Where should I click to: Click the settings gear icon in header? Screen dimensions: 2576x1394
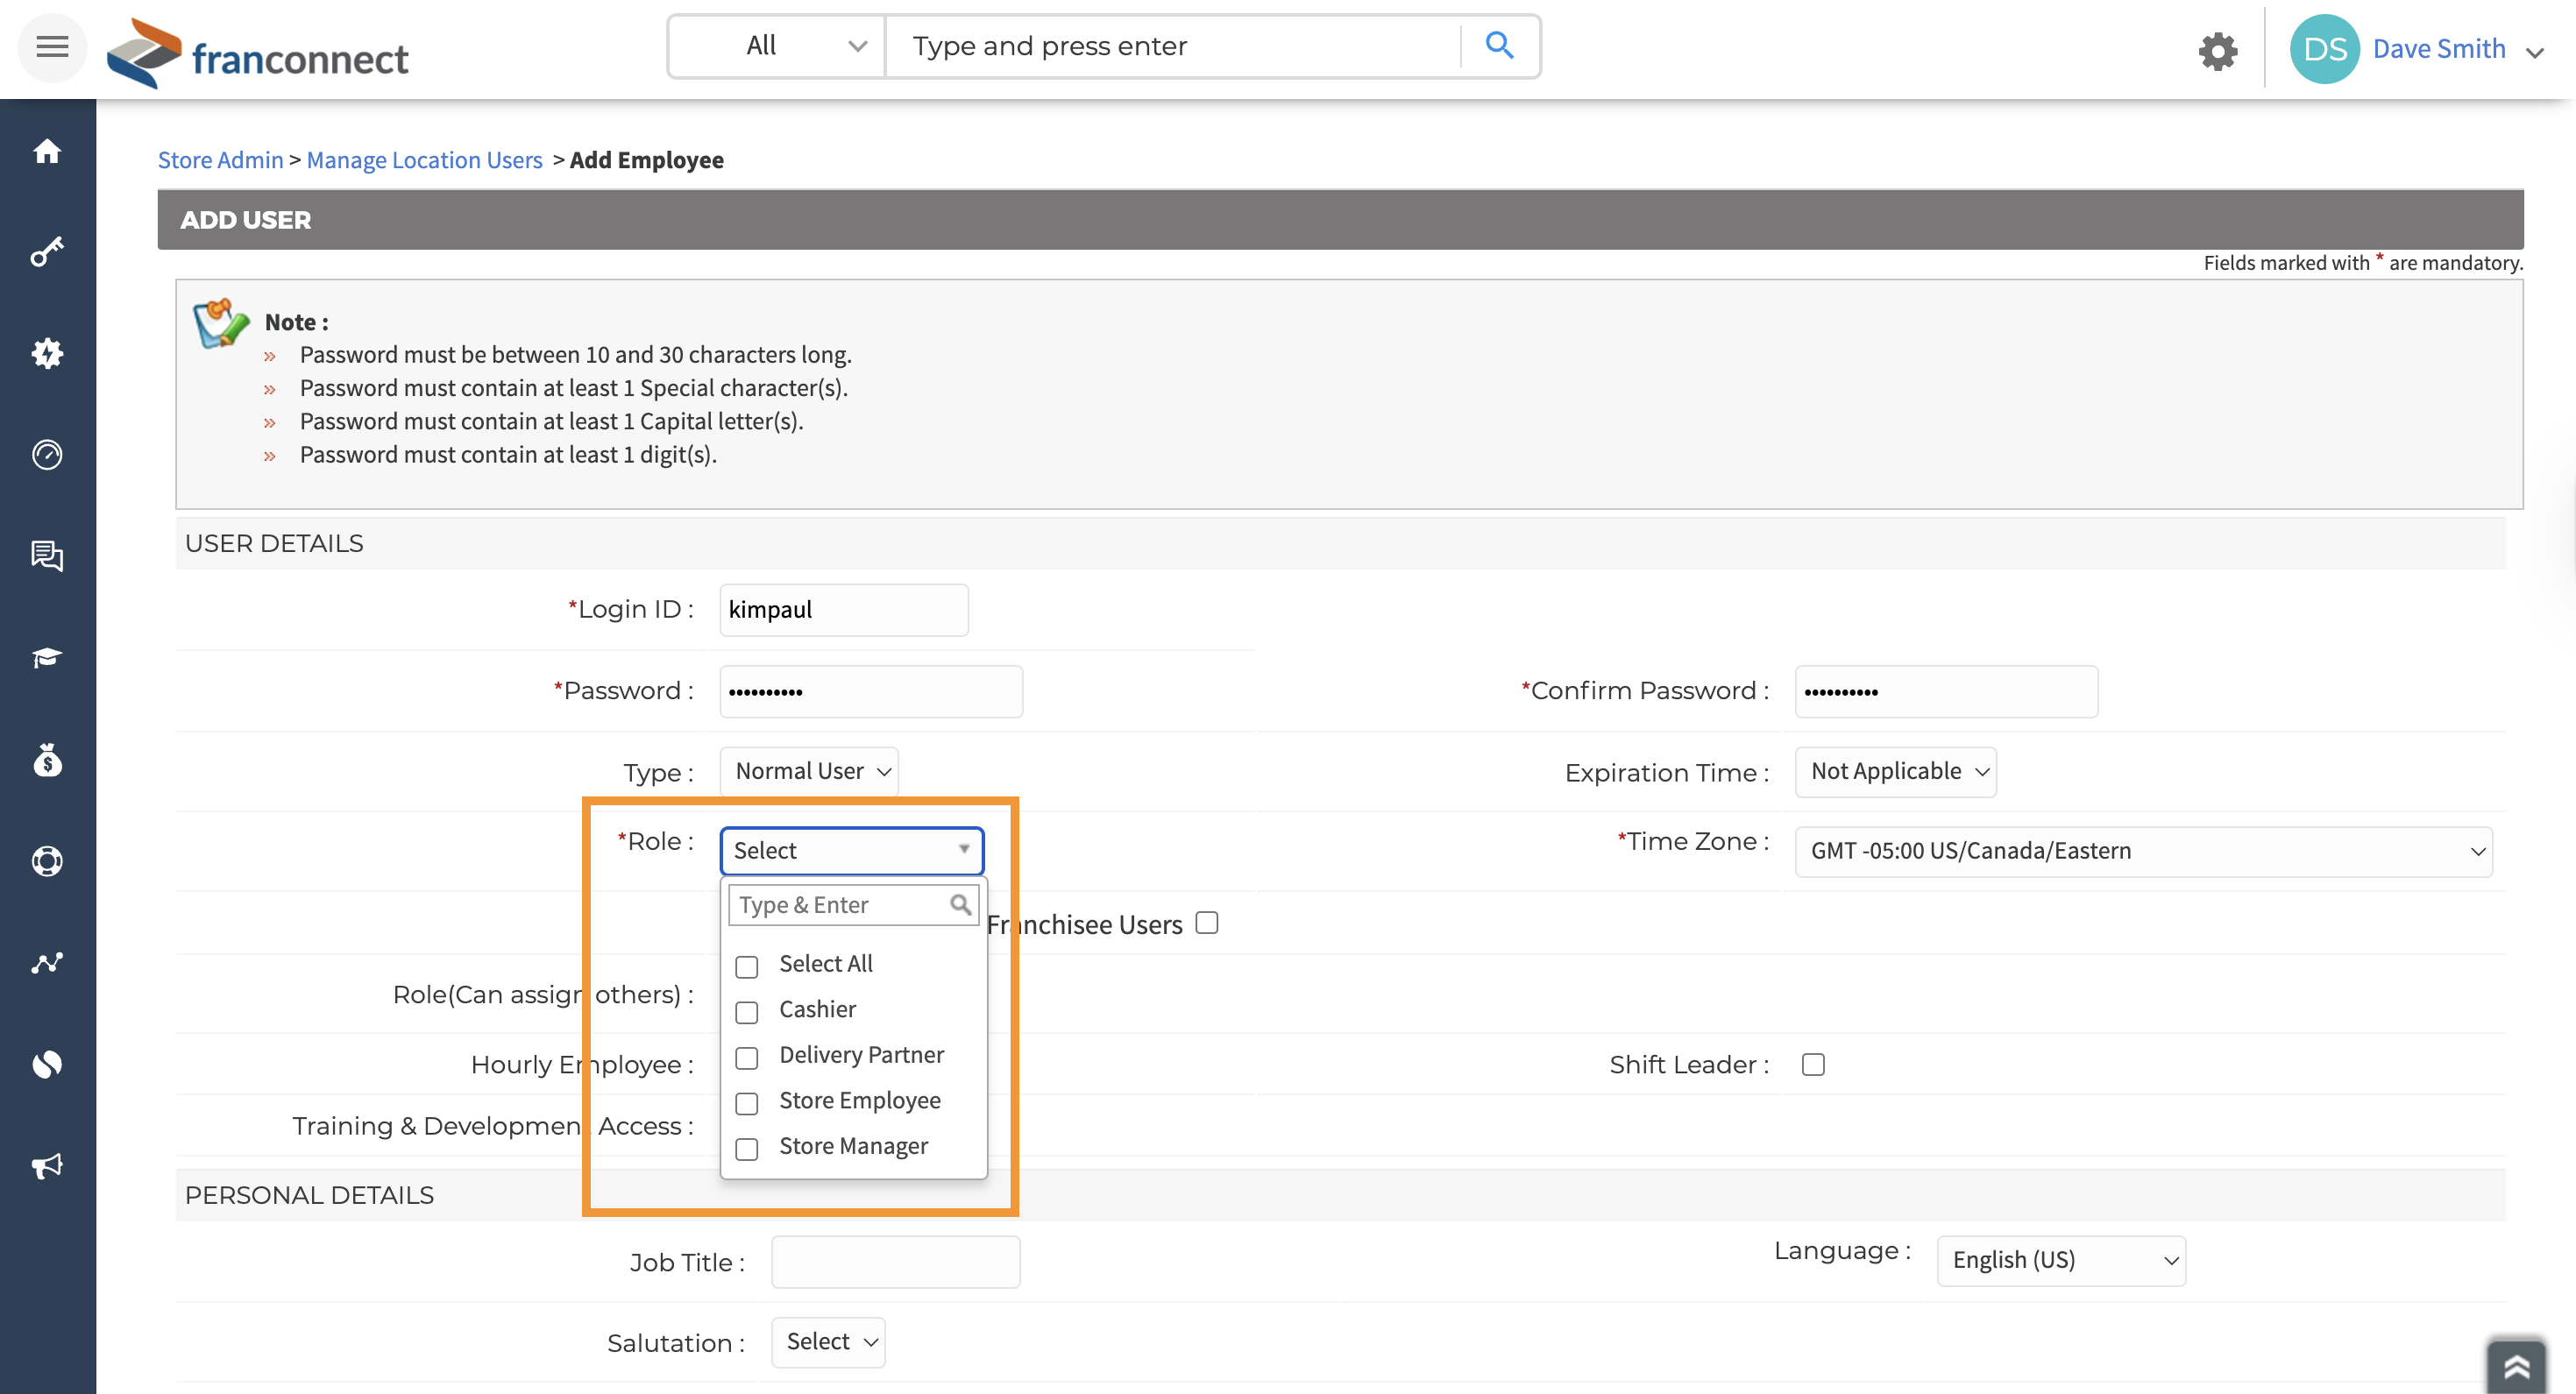click(2217, 50)
